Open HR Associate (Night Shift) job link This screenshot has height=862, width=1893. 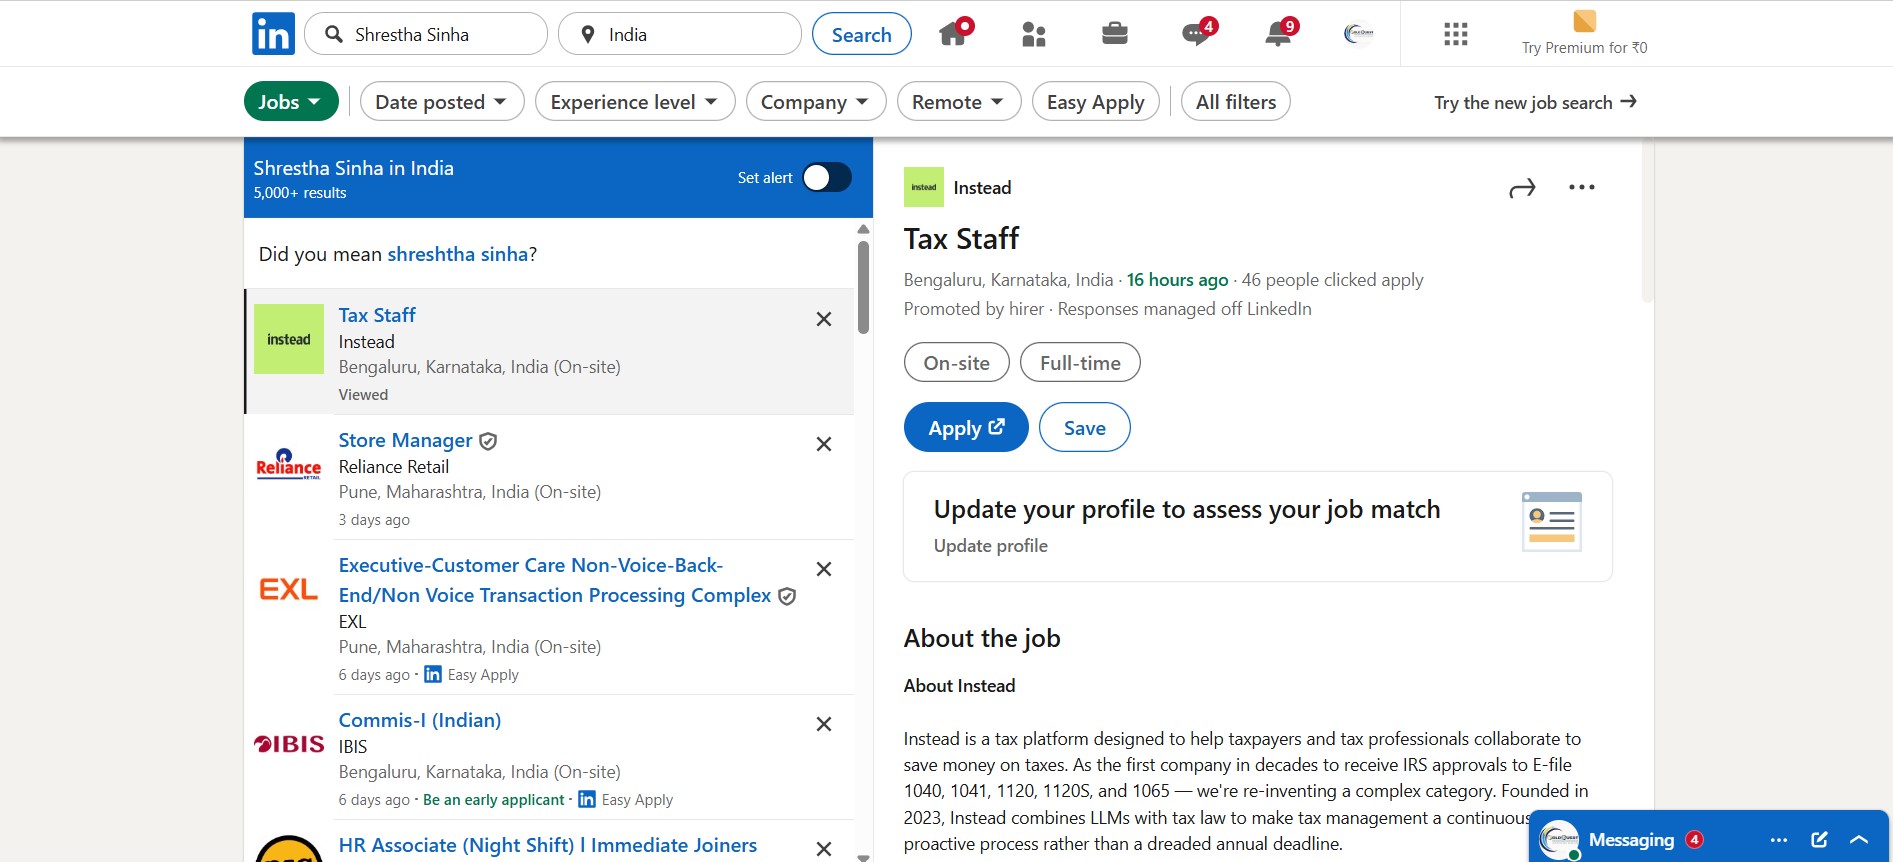point(548,845)
